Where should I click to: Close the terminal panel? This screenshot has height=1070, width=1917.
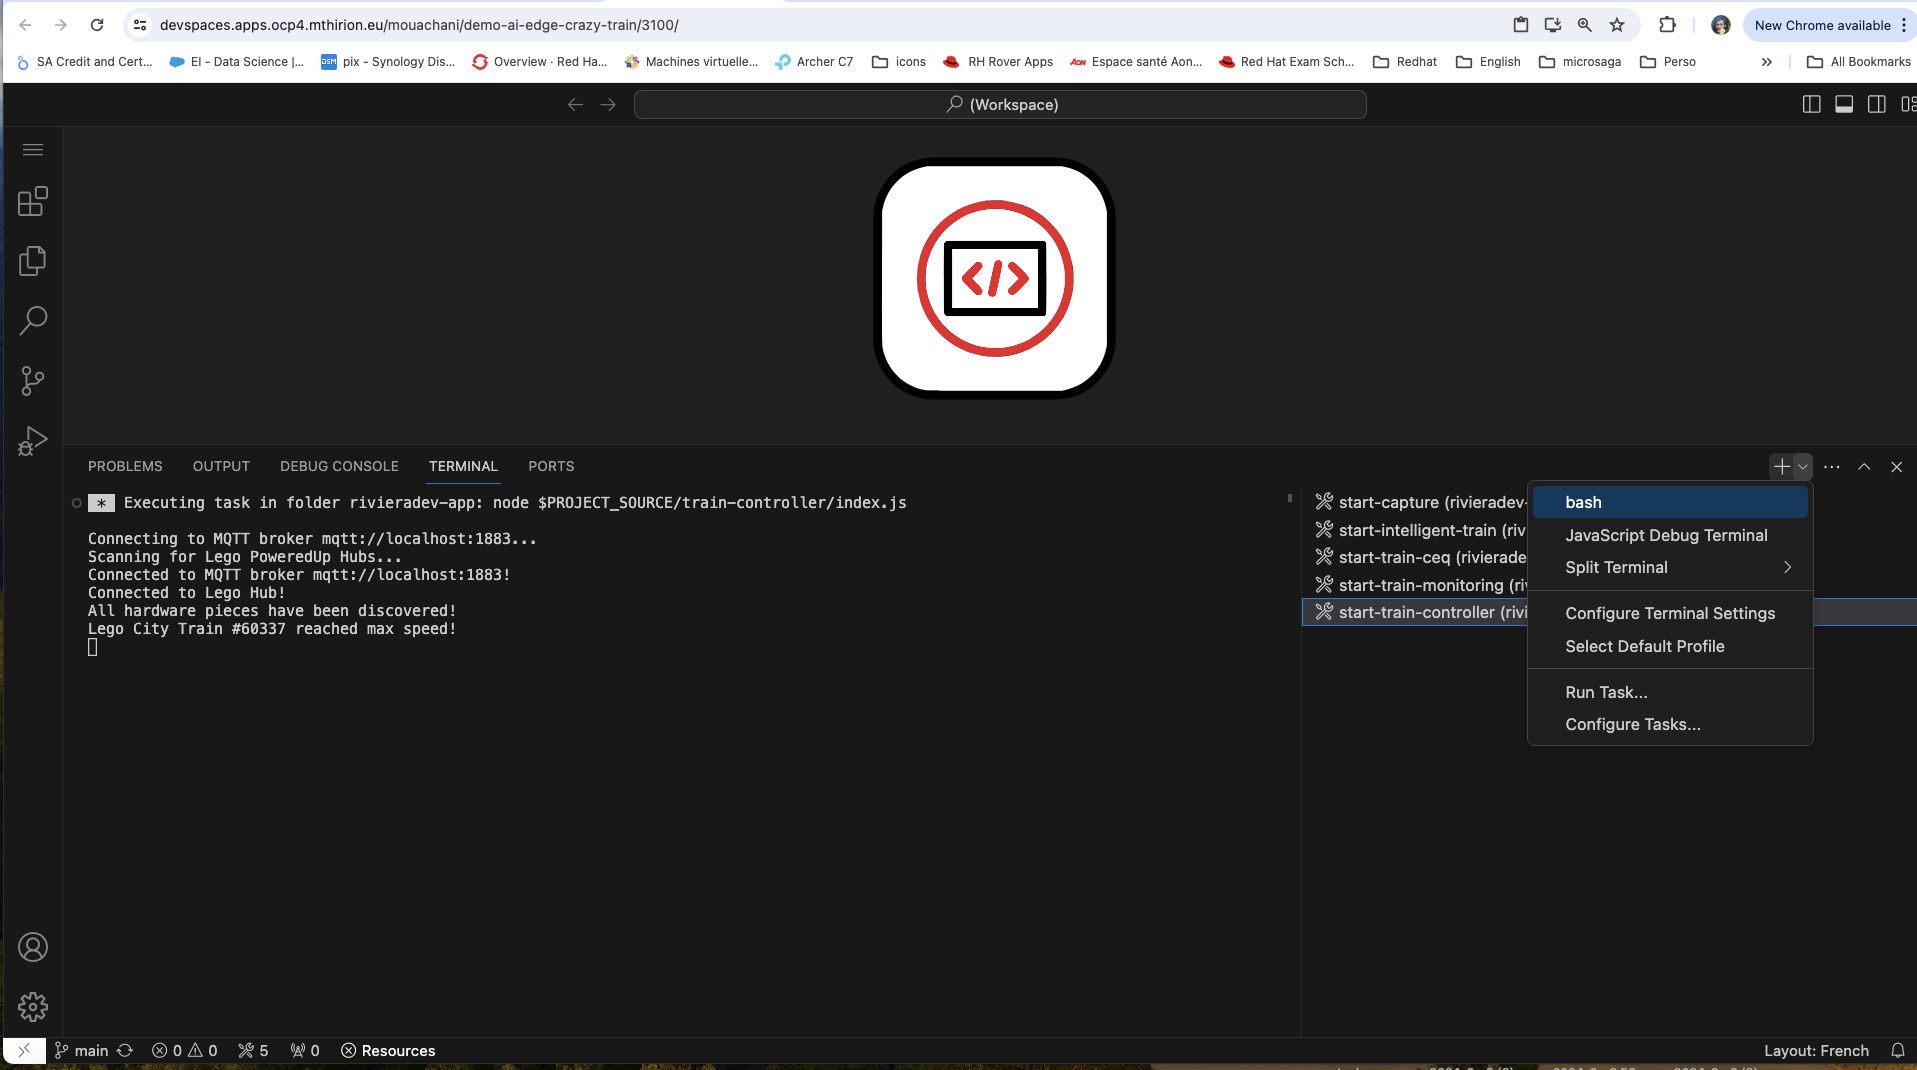coord(1896,467)
